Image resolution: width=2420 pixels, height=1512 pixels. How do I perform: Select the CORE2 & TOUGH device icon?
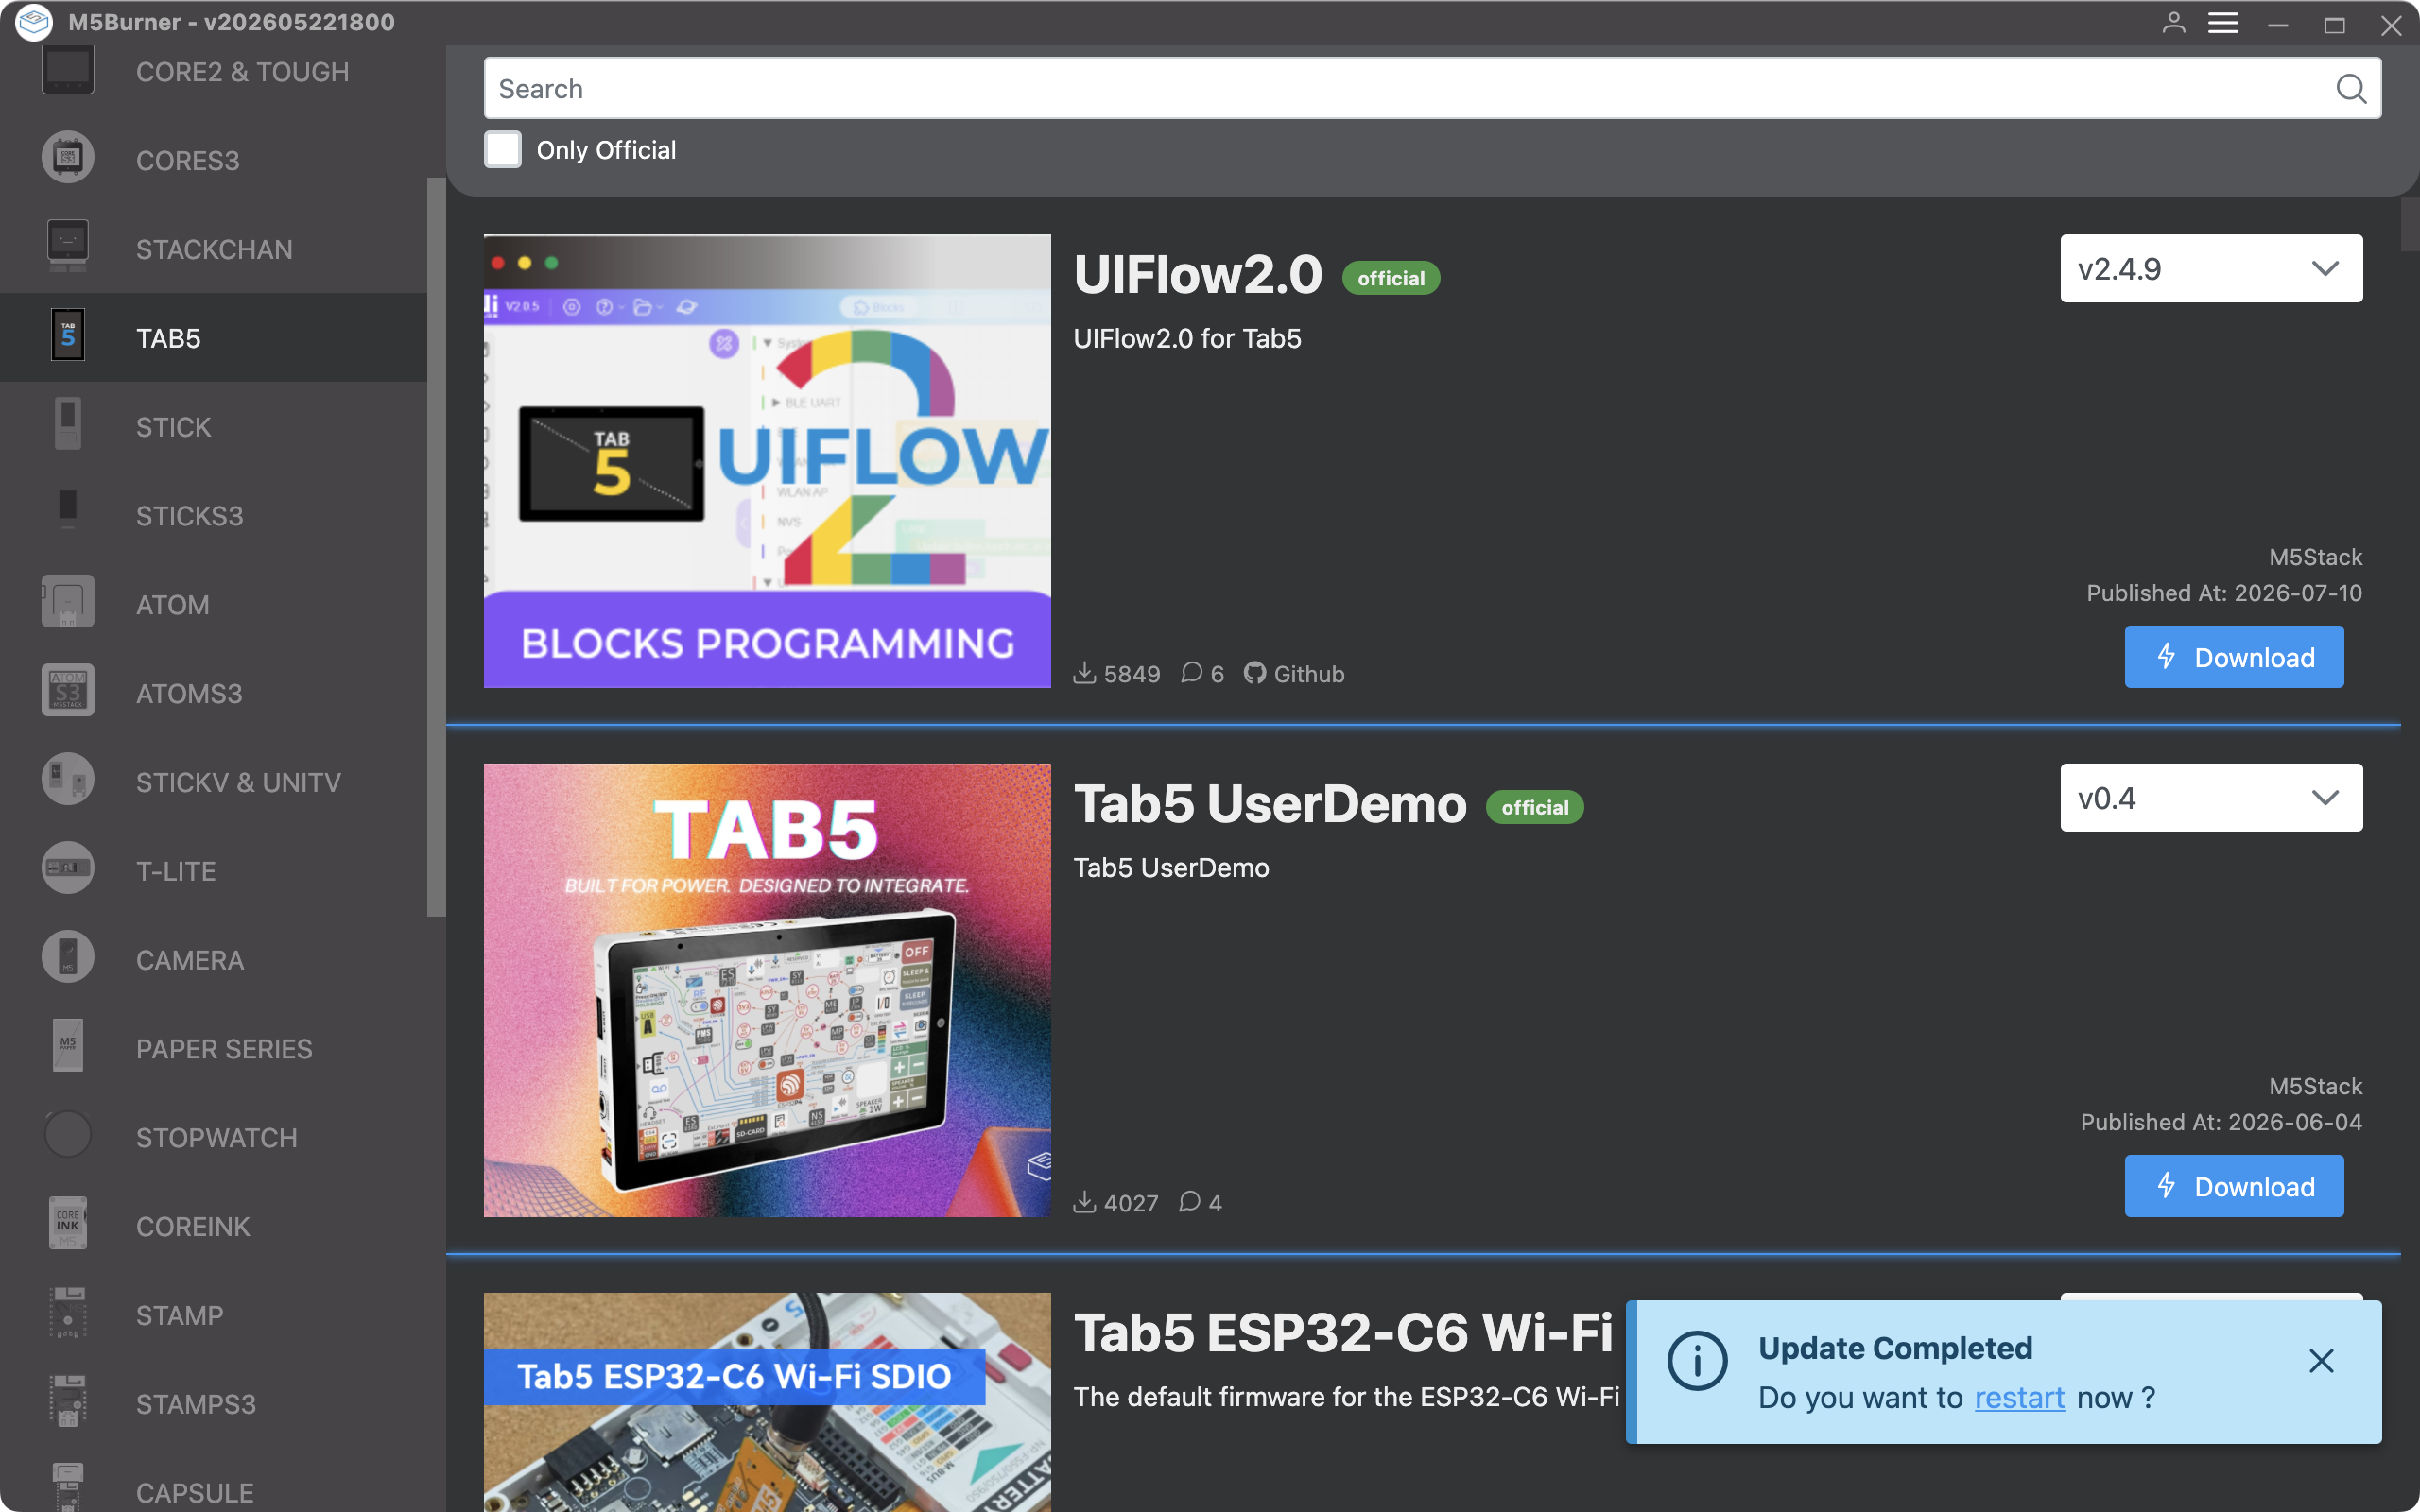(x=68, y=71)
